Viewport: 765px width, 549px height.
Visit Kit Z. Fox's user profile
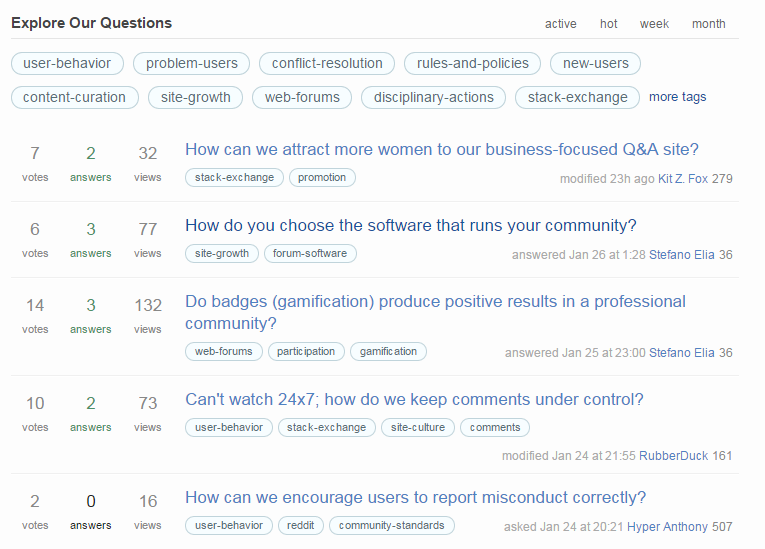click(683, 179)
